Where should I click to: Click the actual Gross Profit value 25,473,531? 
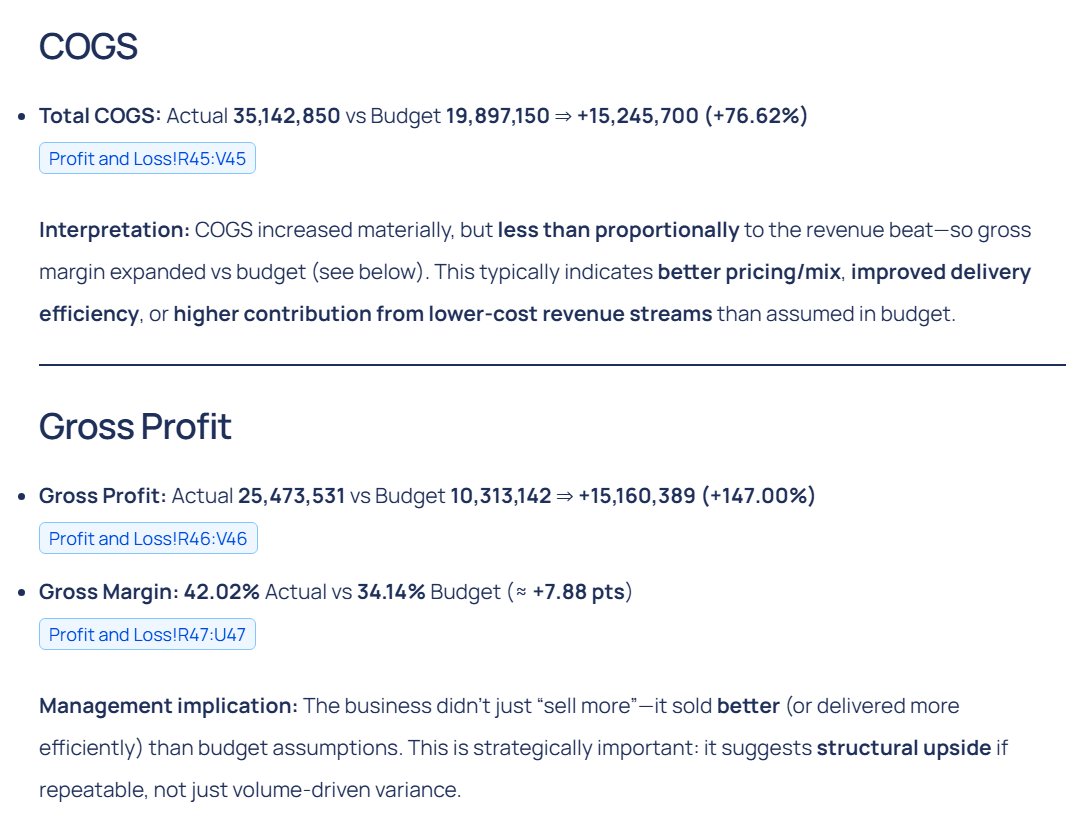[291, 496]
